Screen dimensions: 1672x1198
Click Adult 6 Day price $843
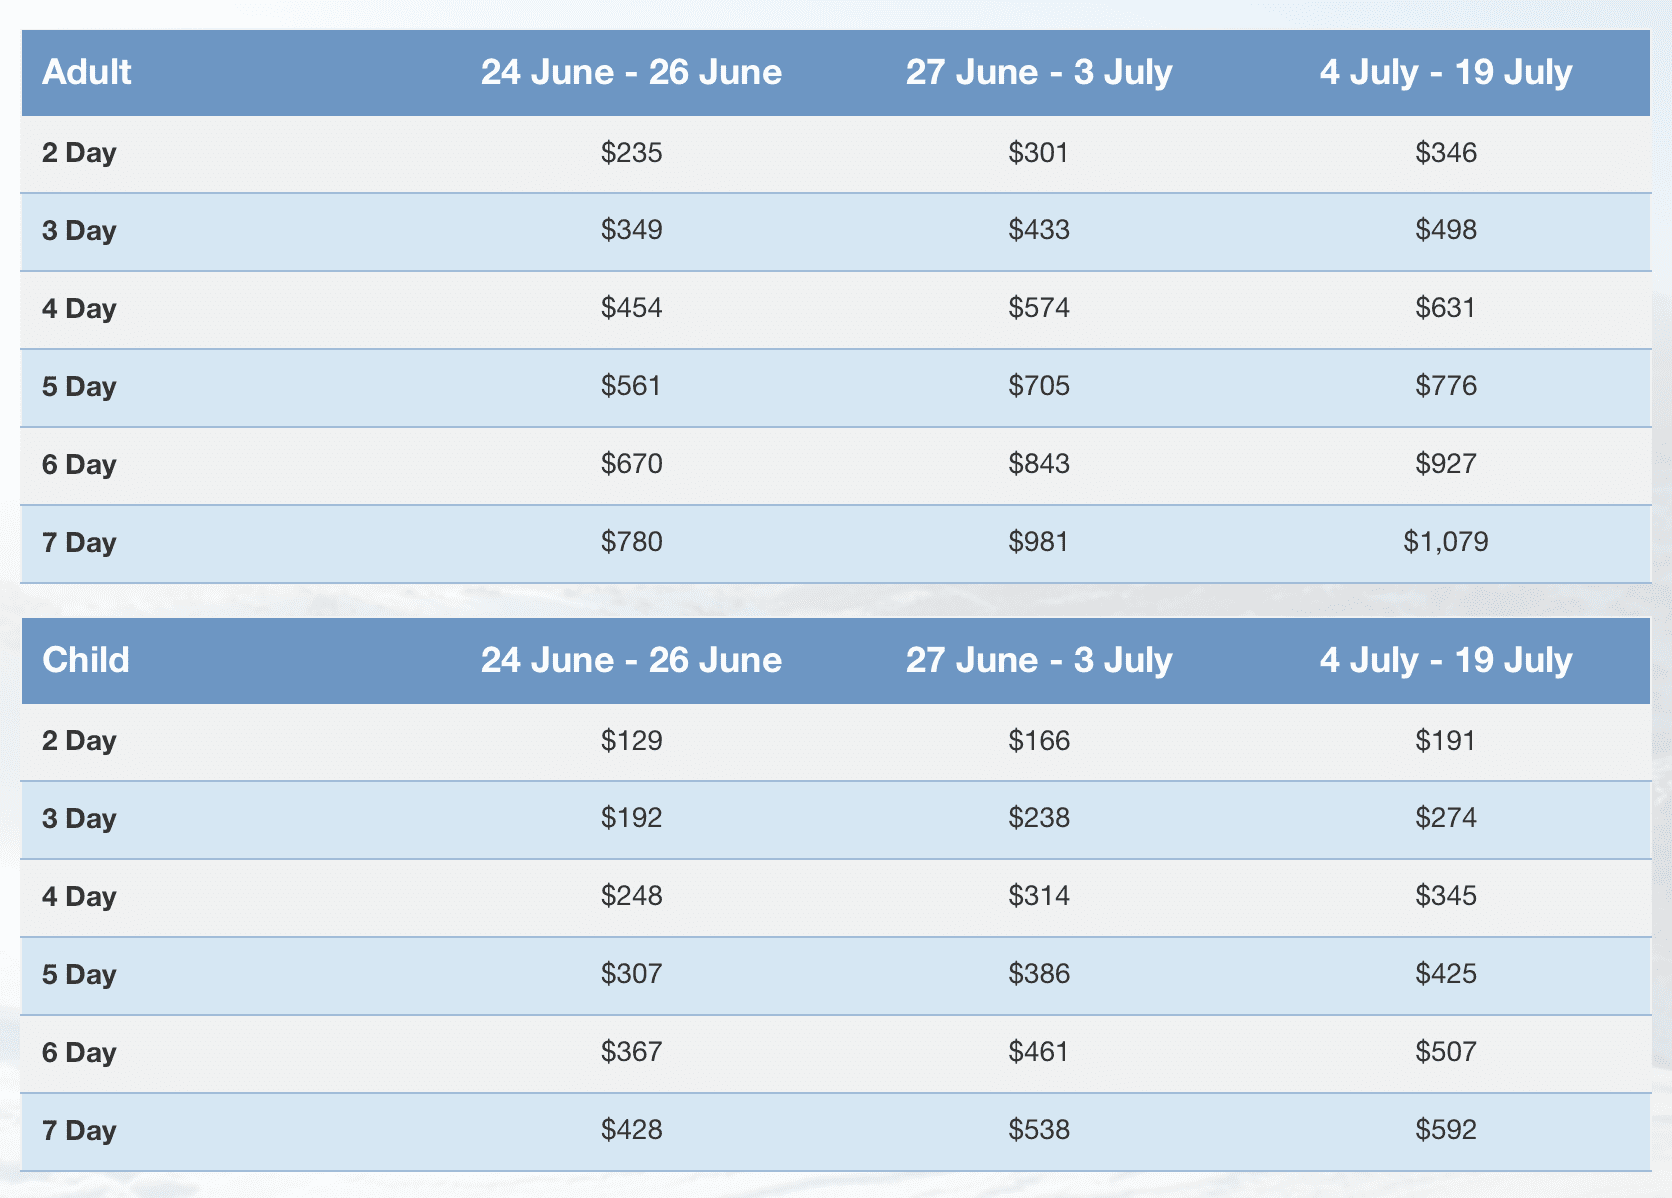click(x=1039, y=464)
